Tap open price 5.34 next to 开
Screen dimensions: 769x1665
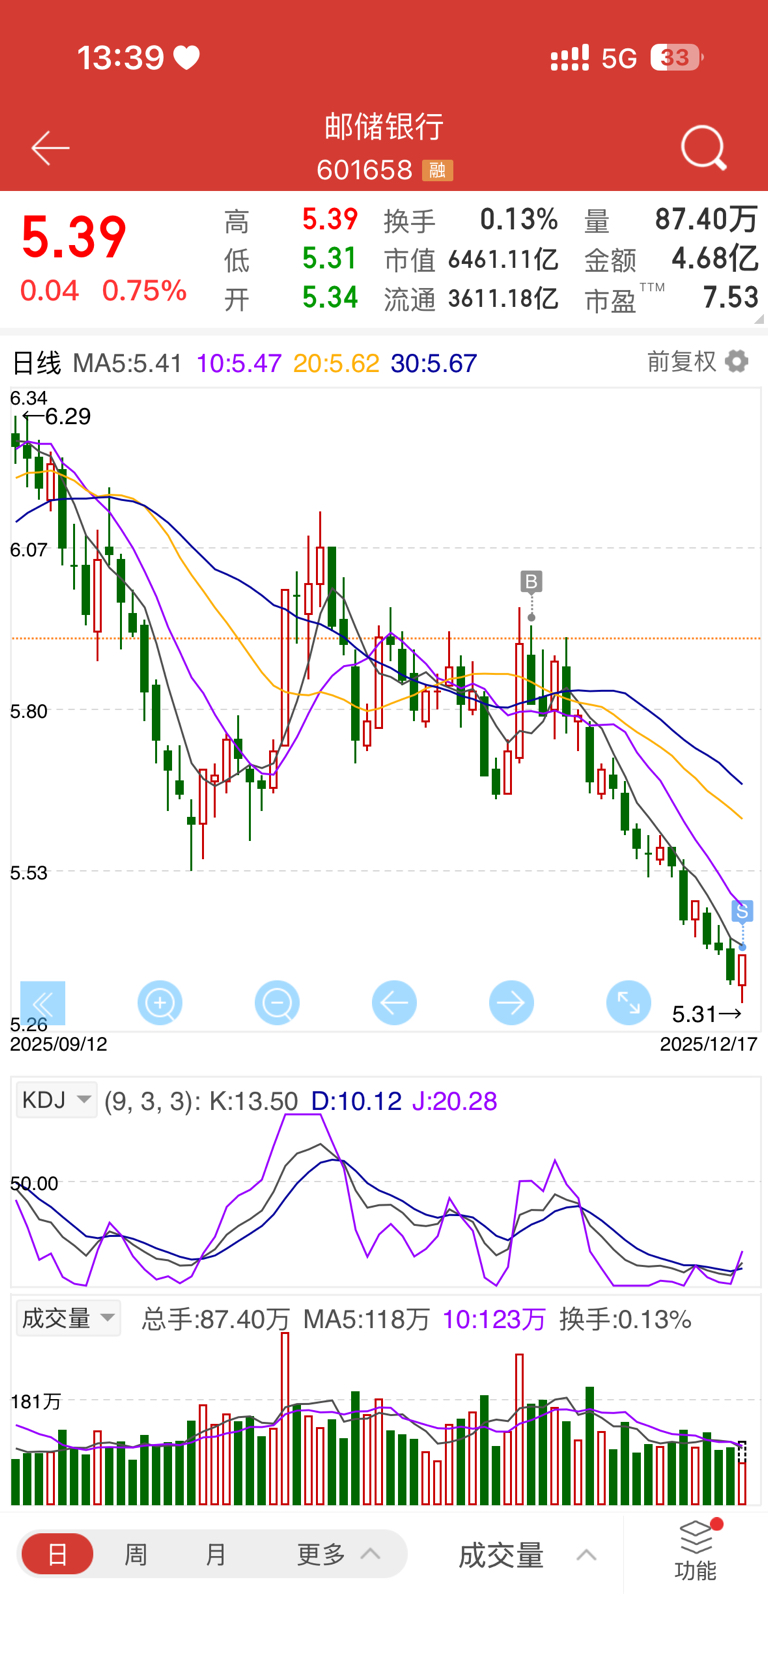pyautogui.click(x=330, y=297)
